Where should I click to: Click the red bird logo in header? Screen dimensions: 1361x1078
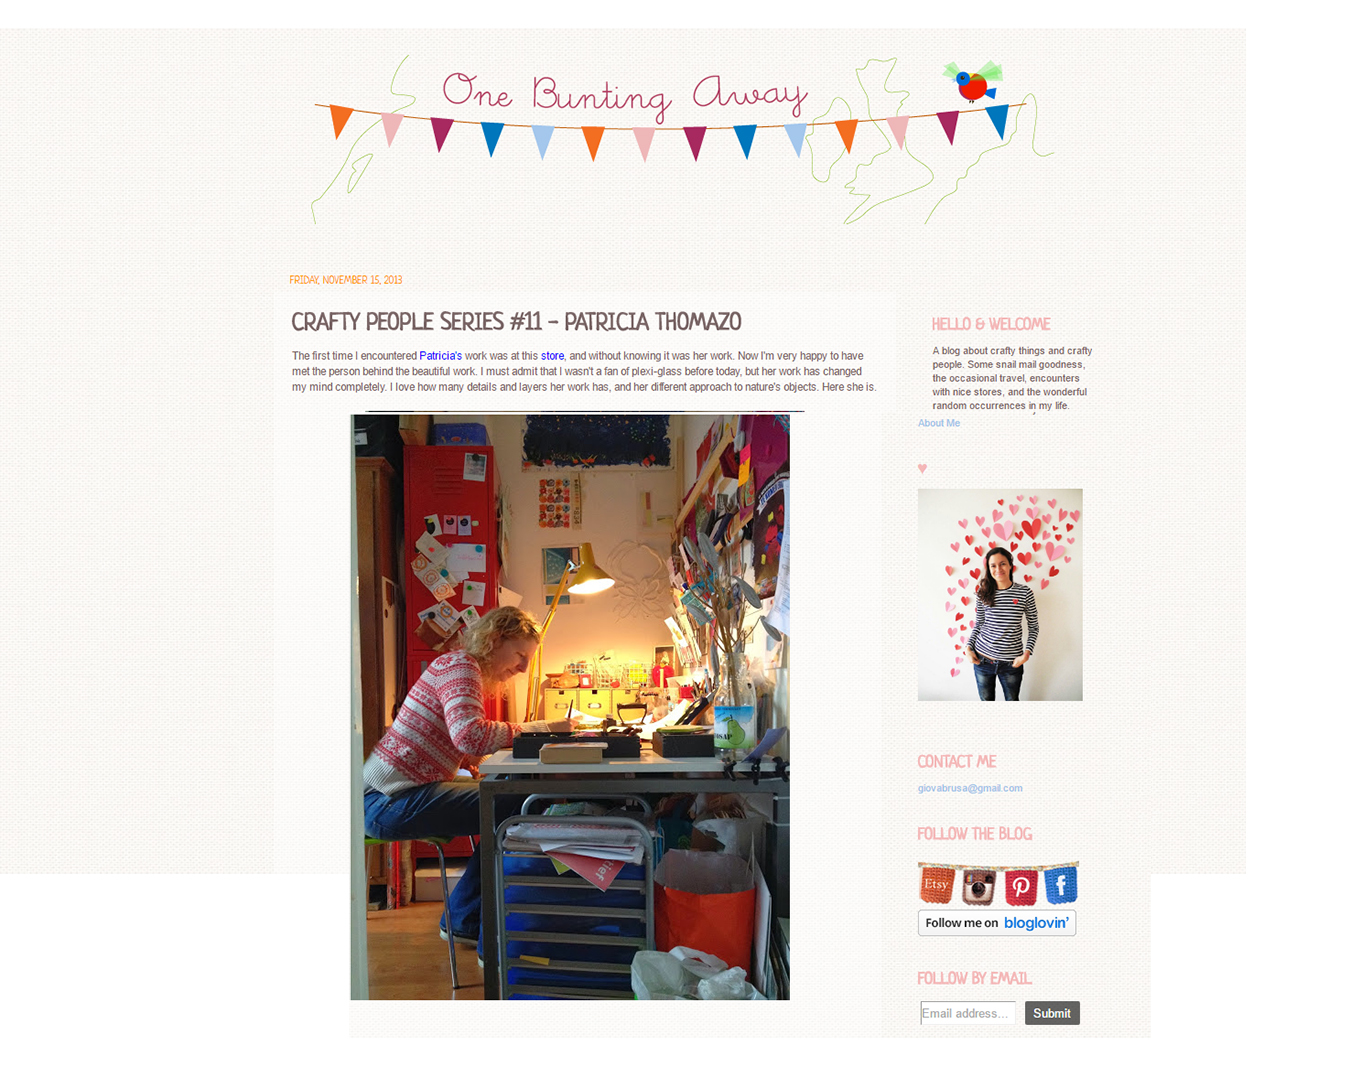pos(974,81)
